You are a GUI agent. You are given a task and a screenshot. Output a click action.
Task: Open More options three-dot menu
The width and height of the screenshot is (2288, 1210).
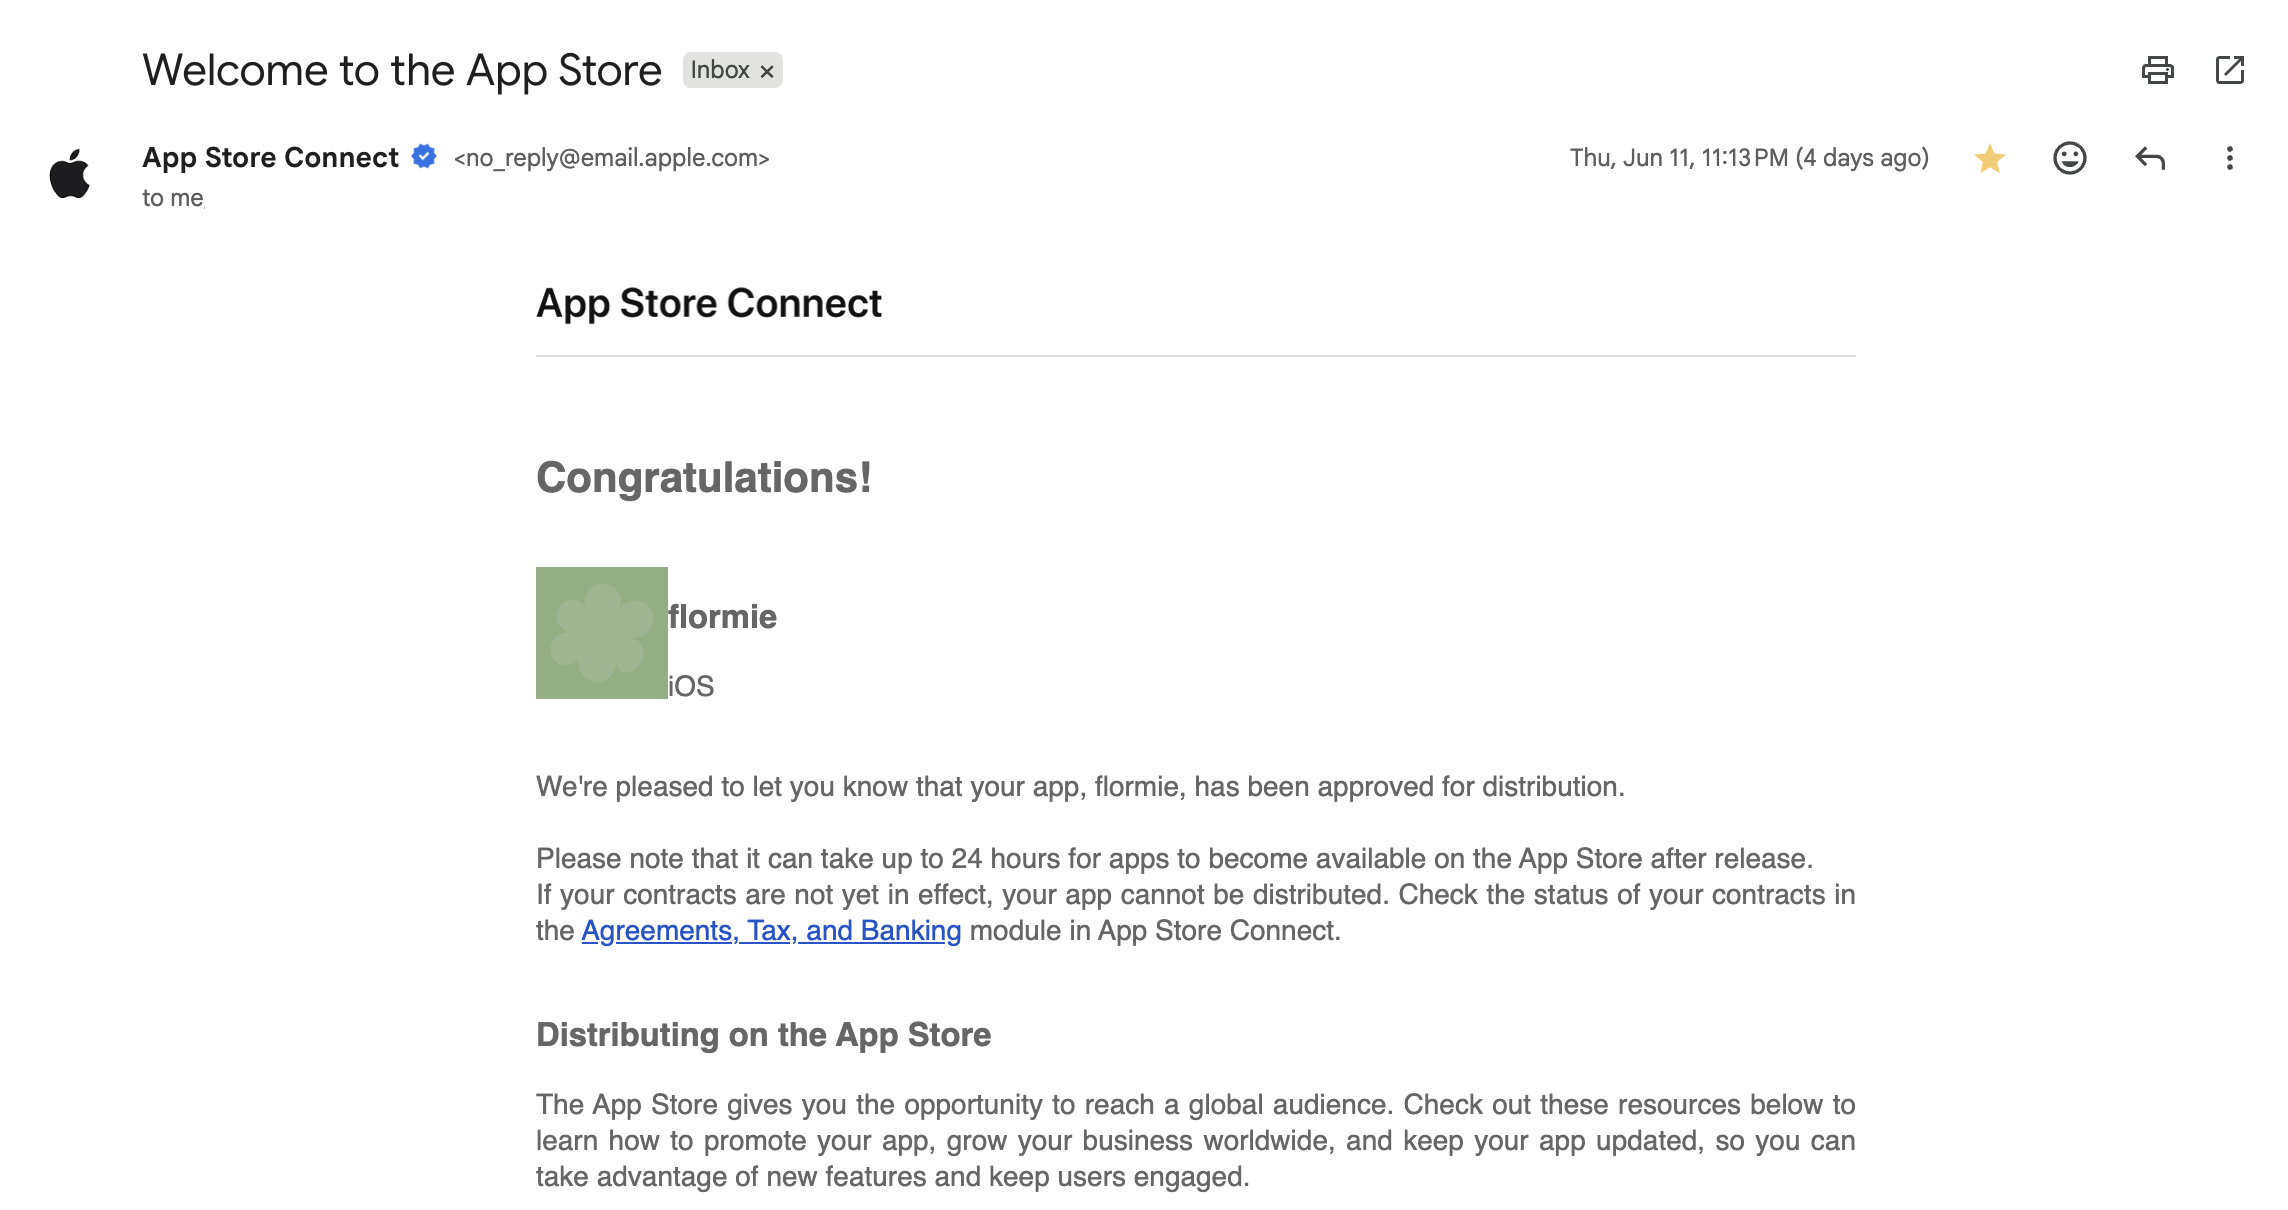click(2229, 158)
